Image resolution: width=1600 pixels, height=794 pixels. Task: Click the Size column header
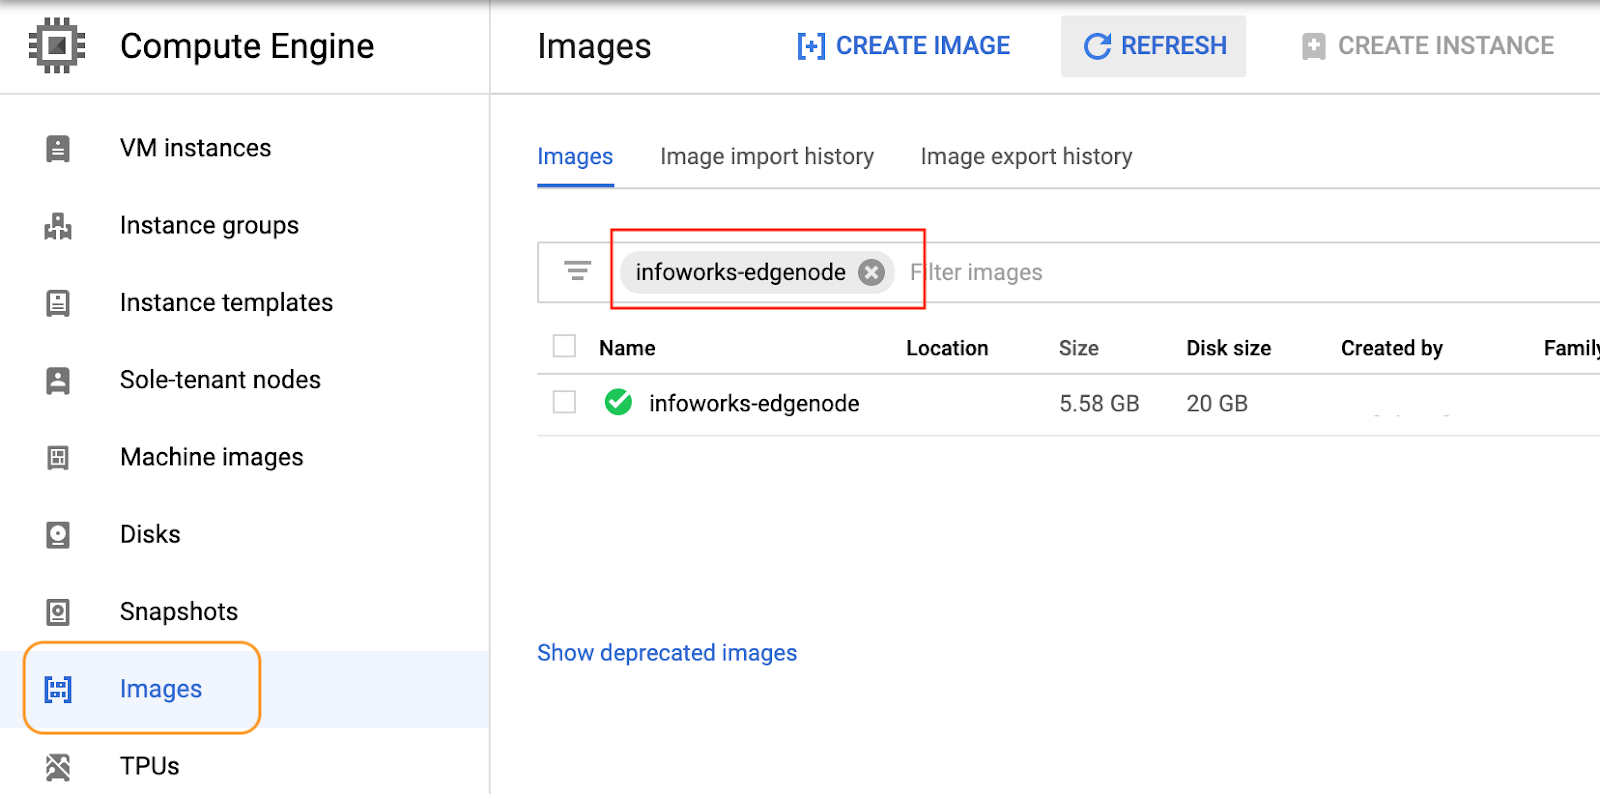[x=1079, y=348]
